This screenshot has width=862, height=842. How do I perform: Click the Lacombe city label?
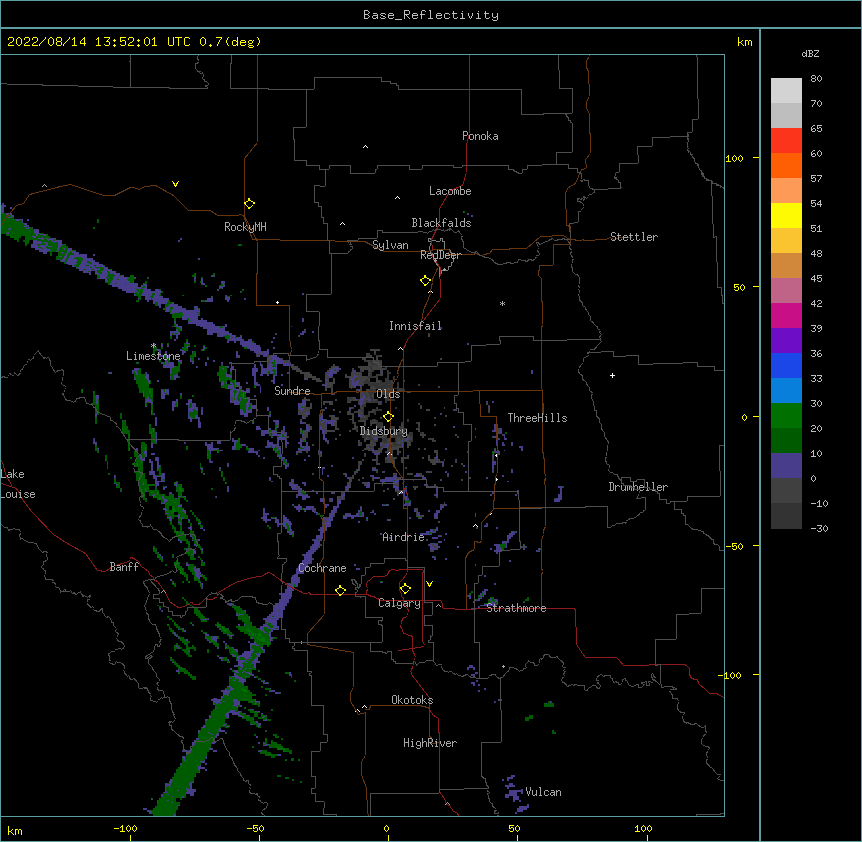click(x=450, y=191)
